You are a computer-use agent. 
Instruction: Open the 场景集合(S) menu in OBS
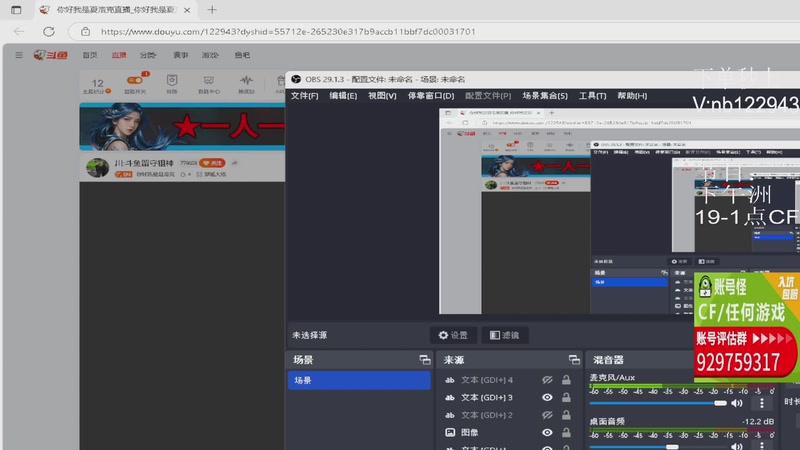coord(545,95)
